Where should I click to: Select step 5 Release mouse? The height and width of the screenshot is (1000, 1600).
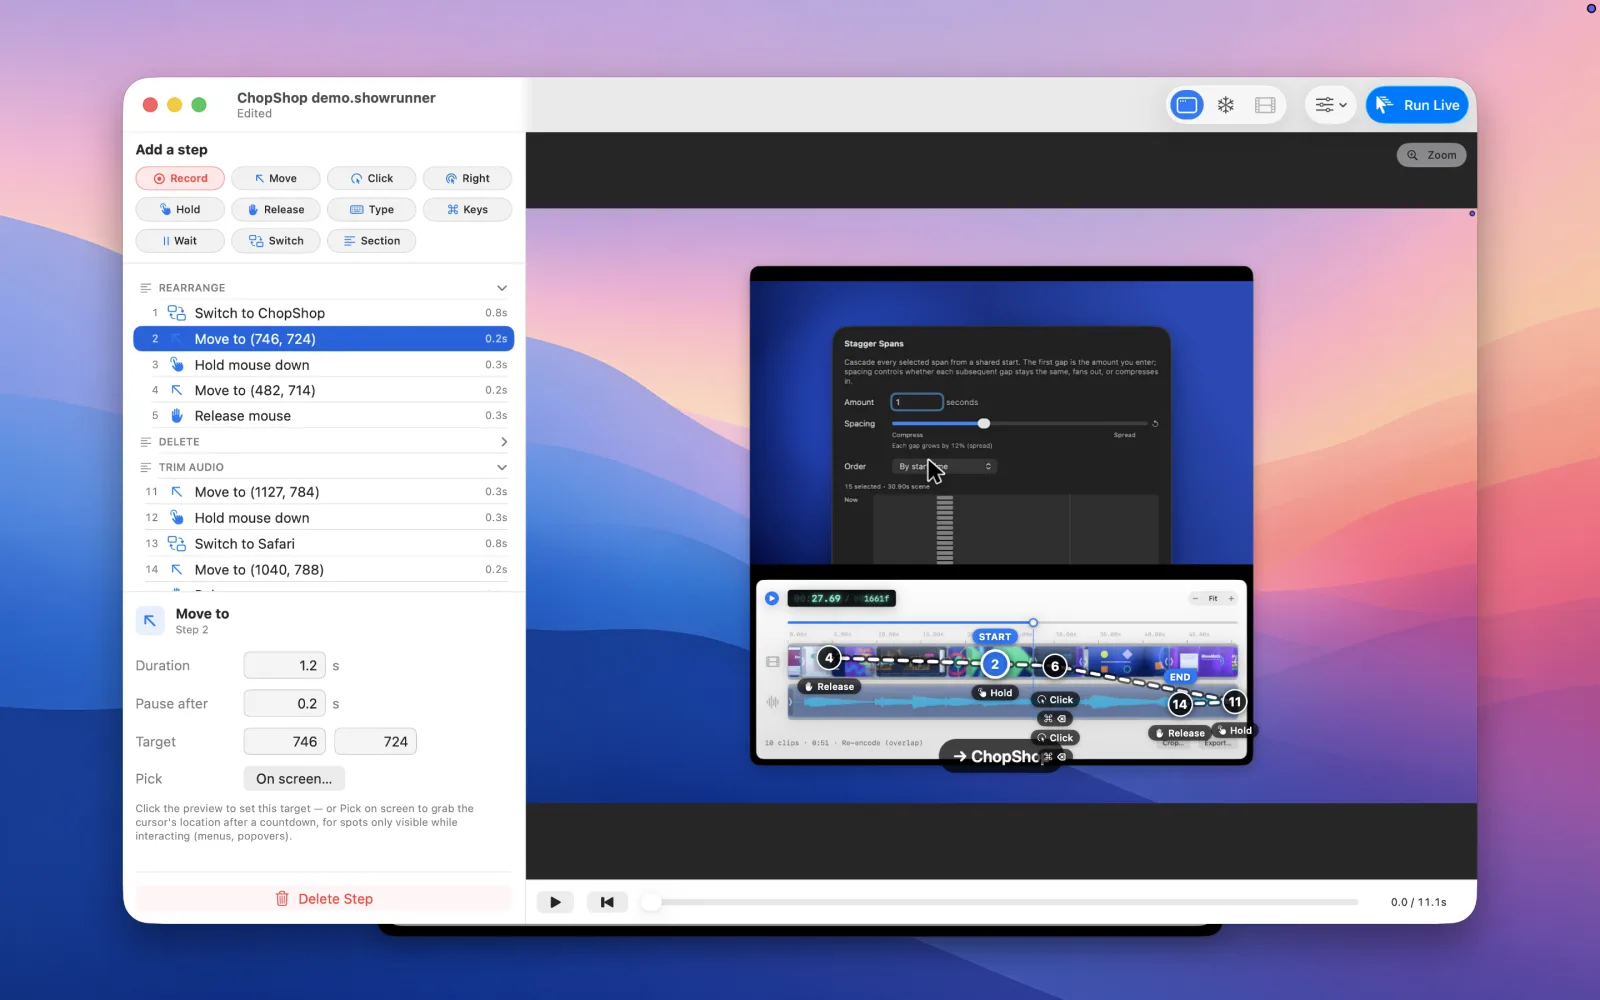click(324, 416)
